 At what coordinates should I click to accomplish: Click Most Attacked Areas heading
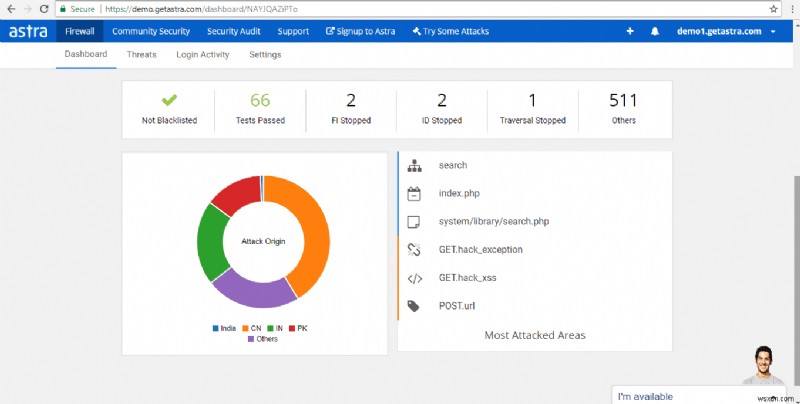[x=535, y=335]
